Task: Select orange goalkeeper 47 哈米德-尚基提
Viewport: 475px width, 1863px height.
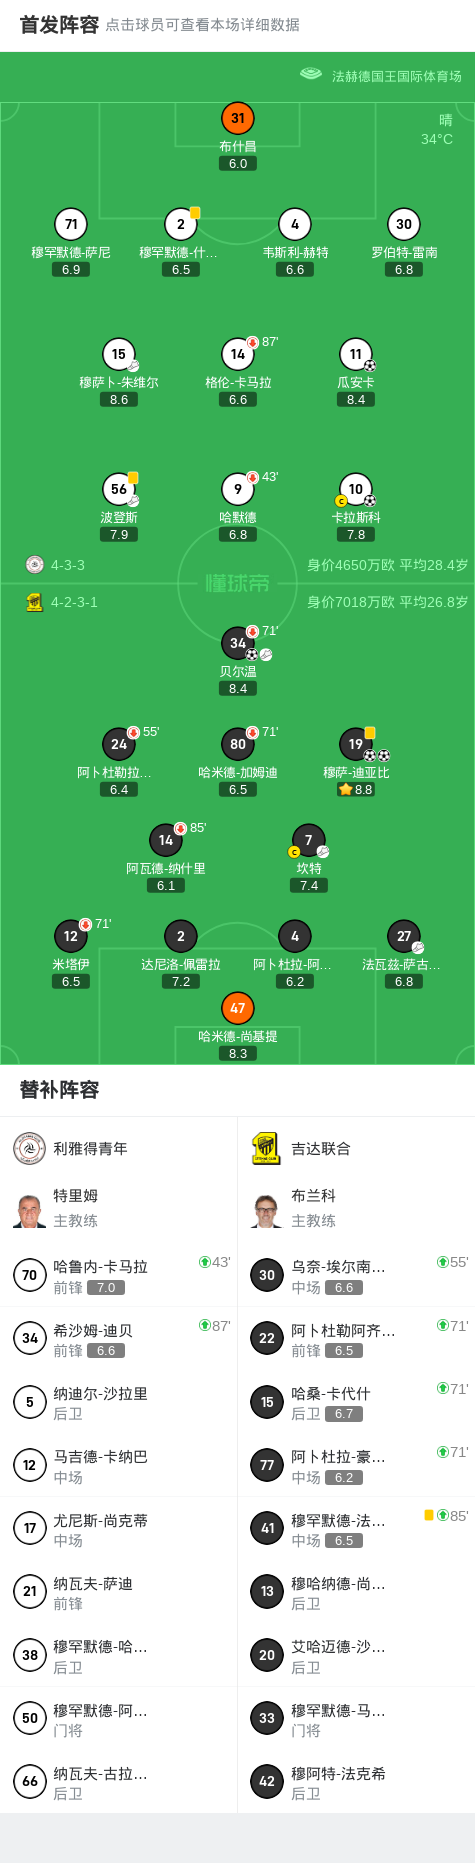Action: click(238, 1008)
